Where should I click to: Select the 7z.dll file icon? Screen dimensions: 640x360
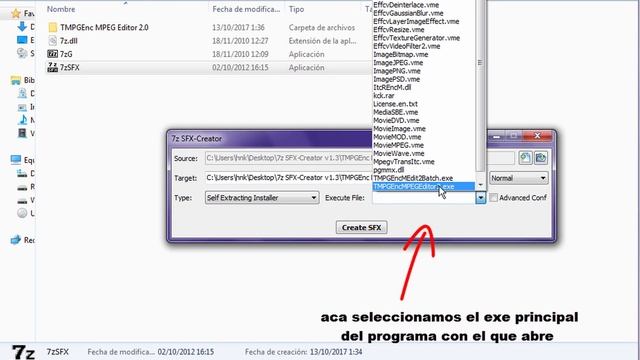pos(53,41)
